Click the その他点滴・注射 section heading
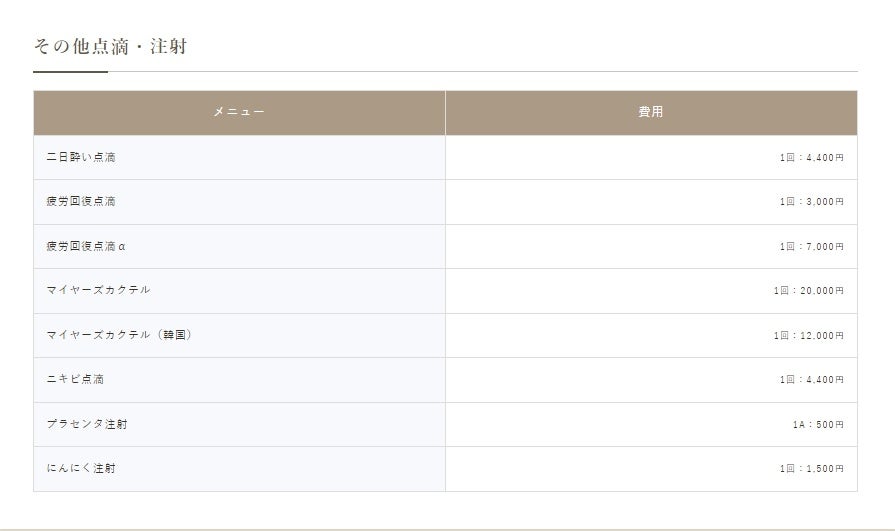Viewport: 895px width, 531px height. tap(111, 46)
